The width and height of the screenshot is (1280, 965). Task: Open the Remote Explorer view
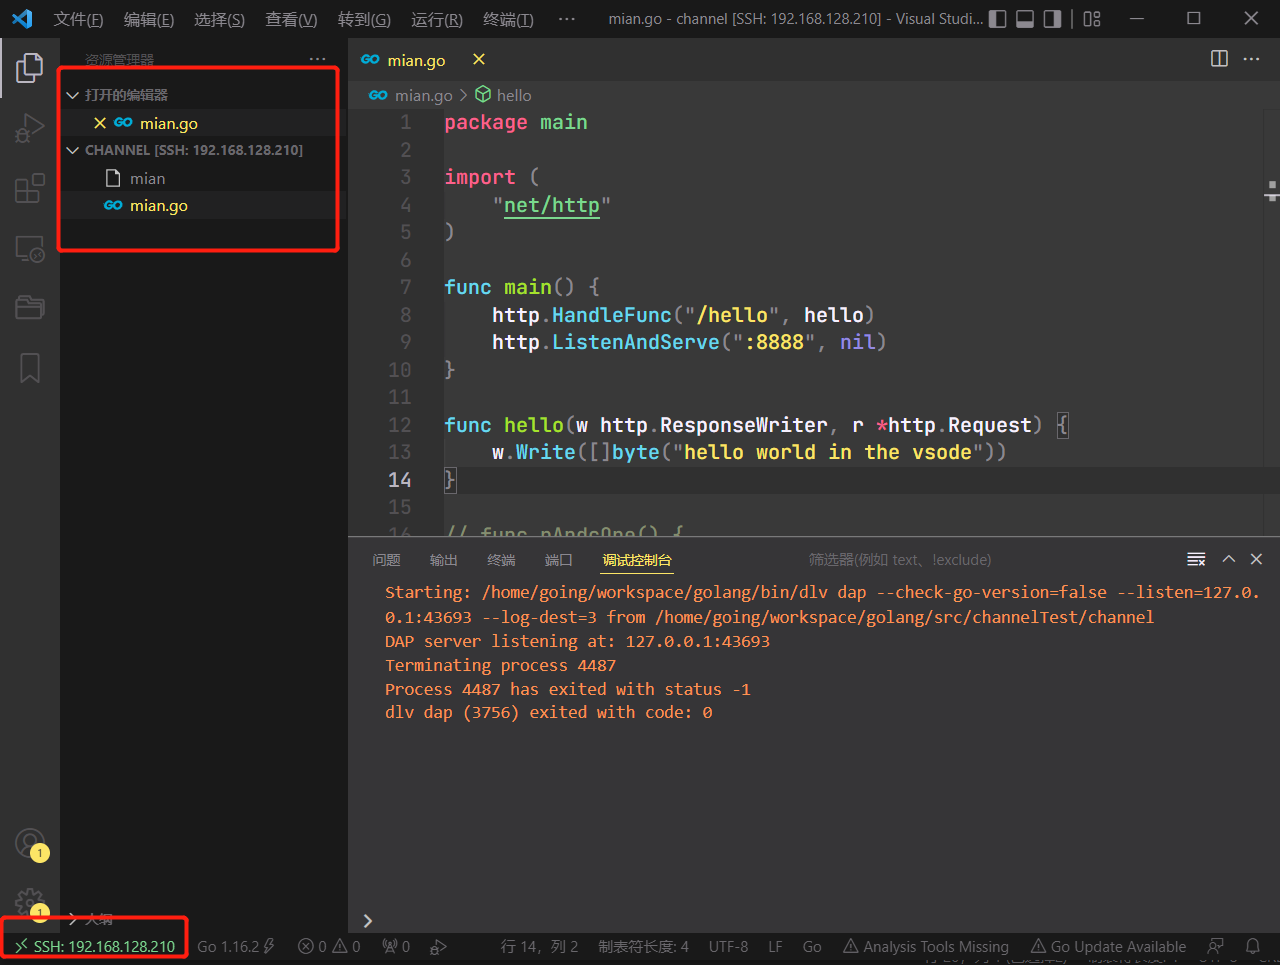pos(30,248)
